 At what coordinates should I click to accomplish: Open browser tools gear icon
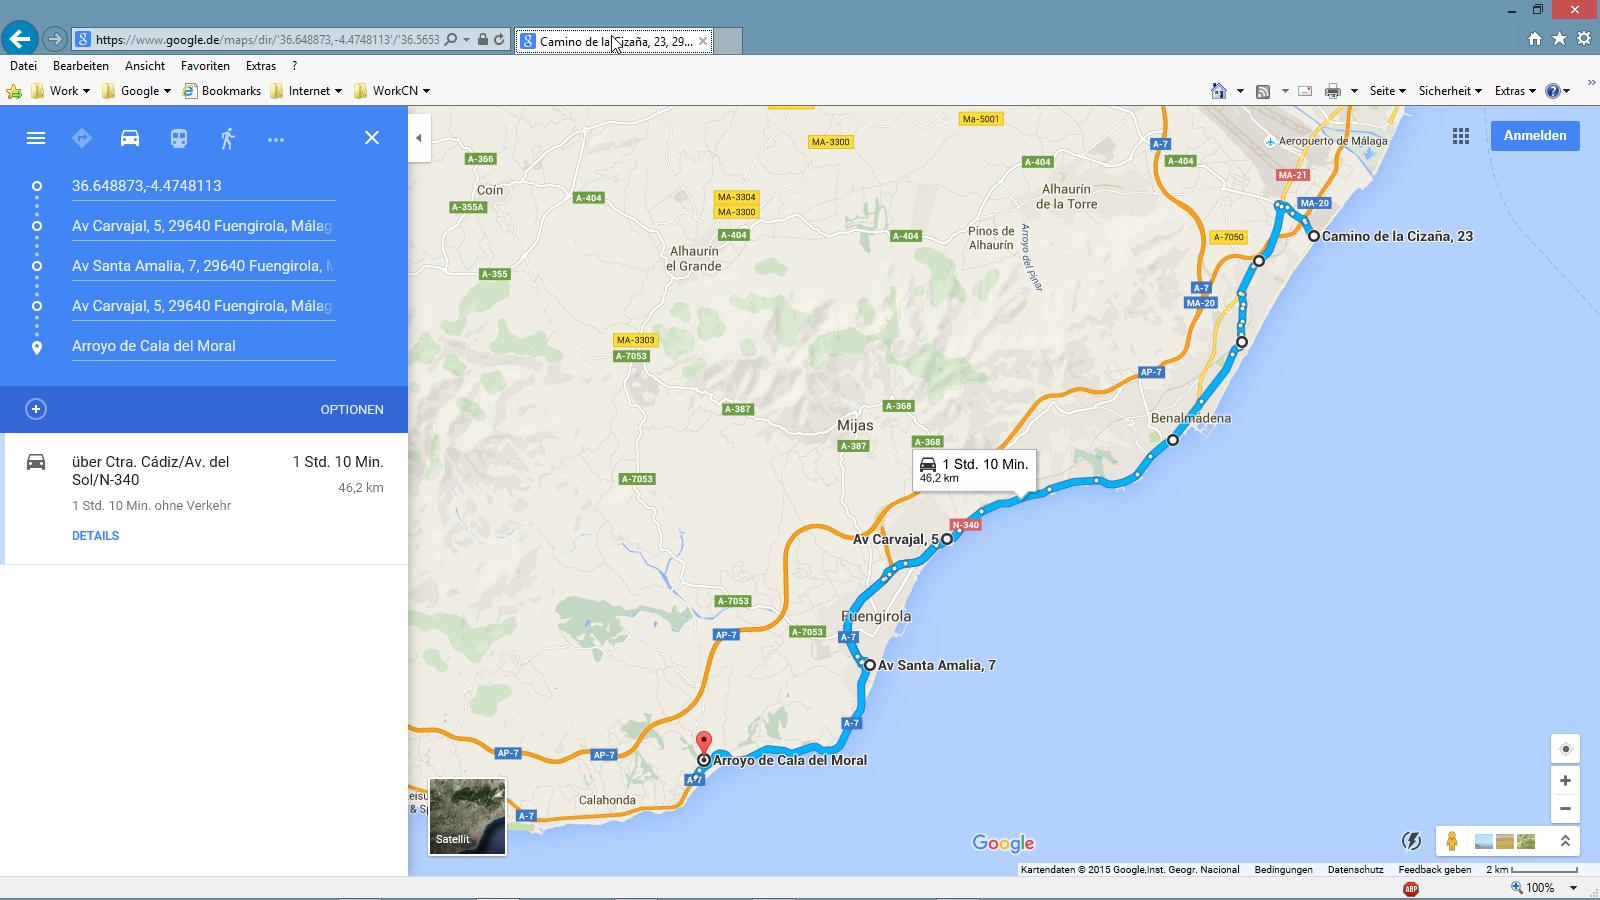(x=1584, y=39)
